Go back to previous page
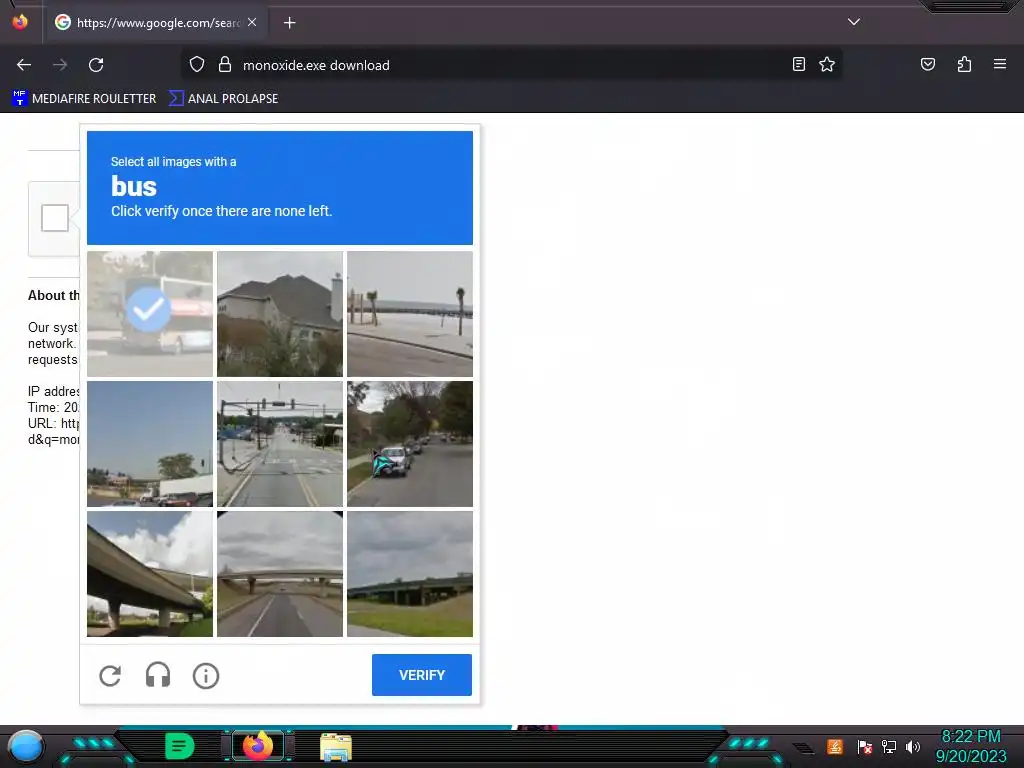The width and height of the screenshot is (1024, 768). (x=24, y=65)
